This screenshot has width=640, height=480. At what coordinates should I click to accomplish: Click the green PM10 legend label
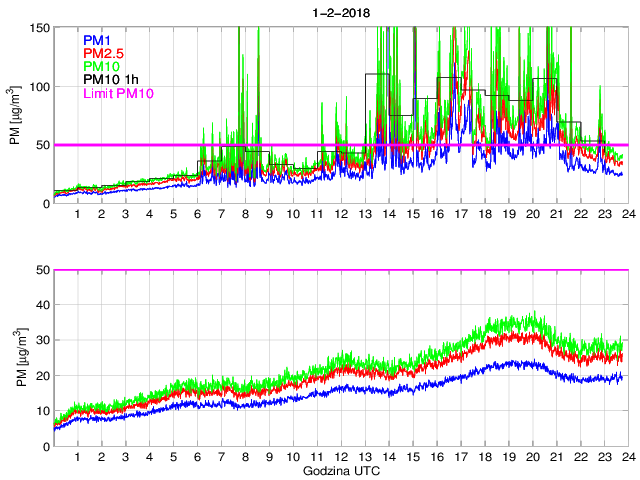coord(102,66)
